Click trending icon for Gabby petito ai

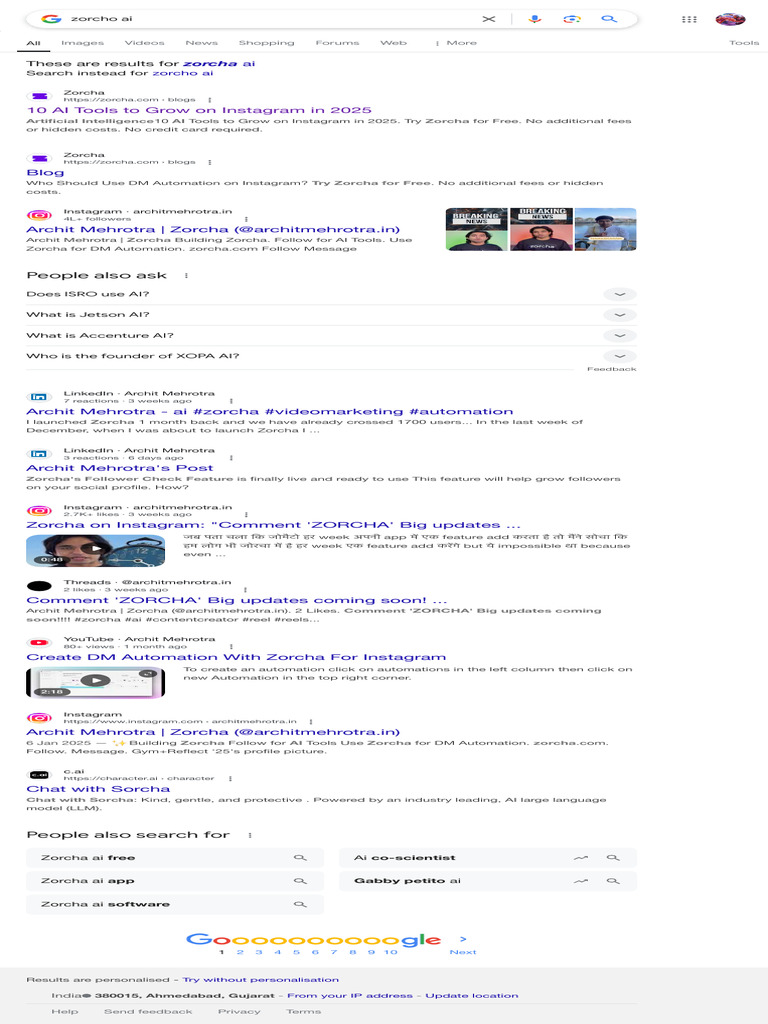coord(581,881)
